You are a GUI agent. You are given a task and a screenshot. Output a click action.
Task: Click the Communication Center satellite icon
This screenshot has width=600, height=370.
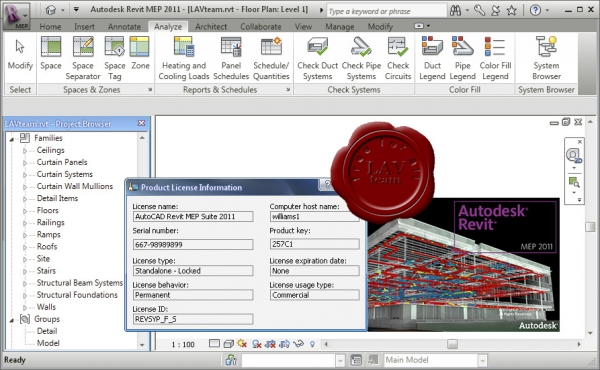(496, 10)
